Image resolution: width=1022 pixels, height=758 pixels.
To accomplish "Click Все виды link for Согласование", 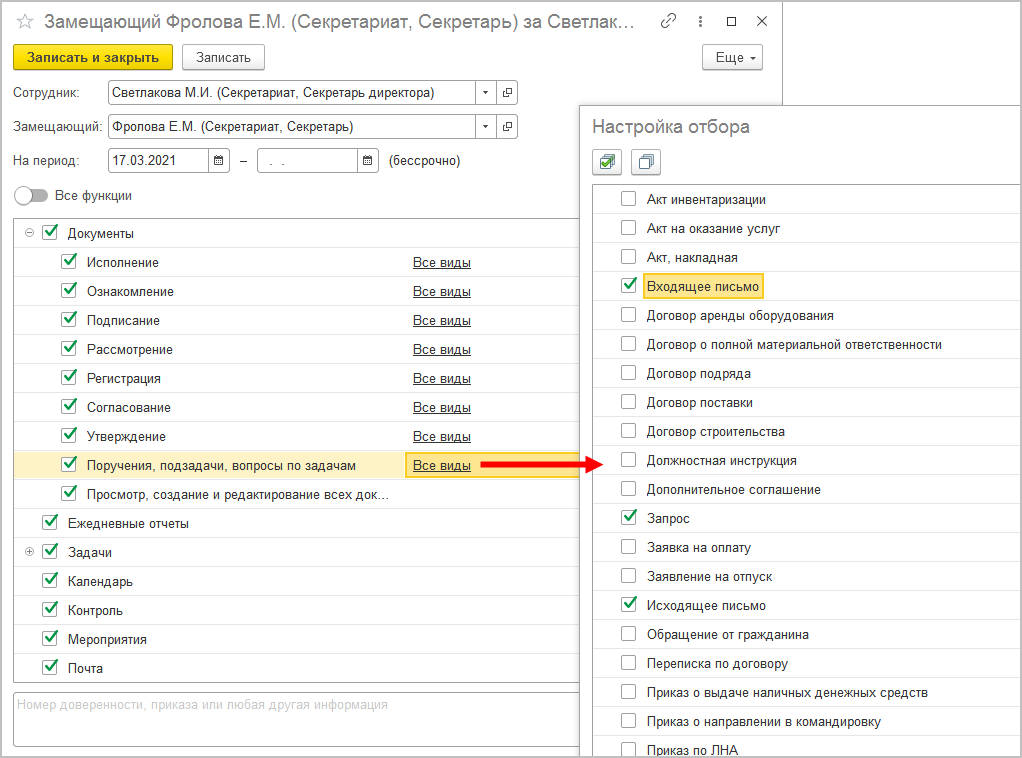I will coord(441,408).
